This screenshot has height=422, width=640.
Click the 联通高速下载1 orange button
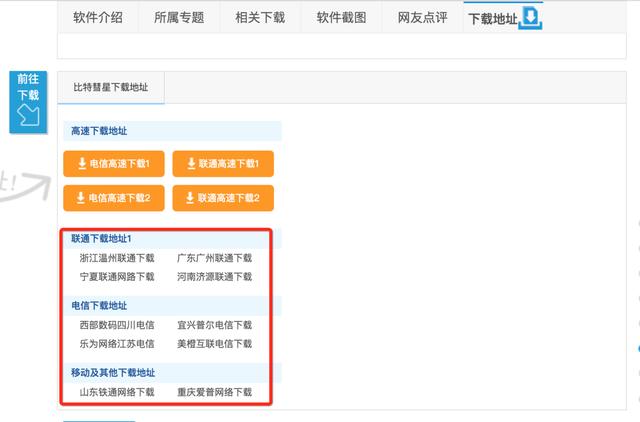coord(223,164)
